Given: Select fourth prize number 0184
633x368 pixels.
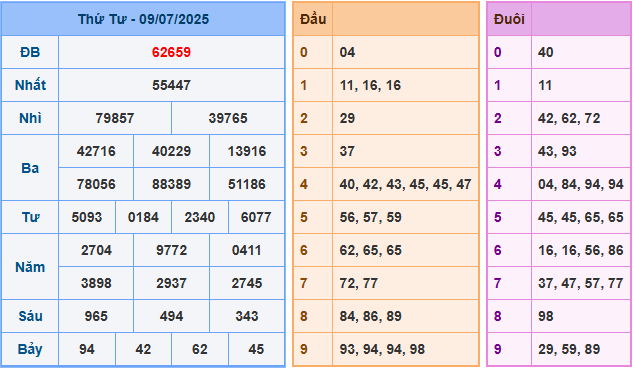Looking at the screenshot, I should [143, 217].
